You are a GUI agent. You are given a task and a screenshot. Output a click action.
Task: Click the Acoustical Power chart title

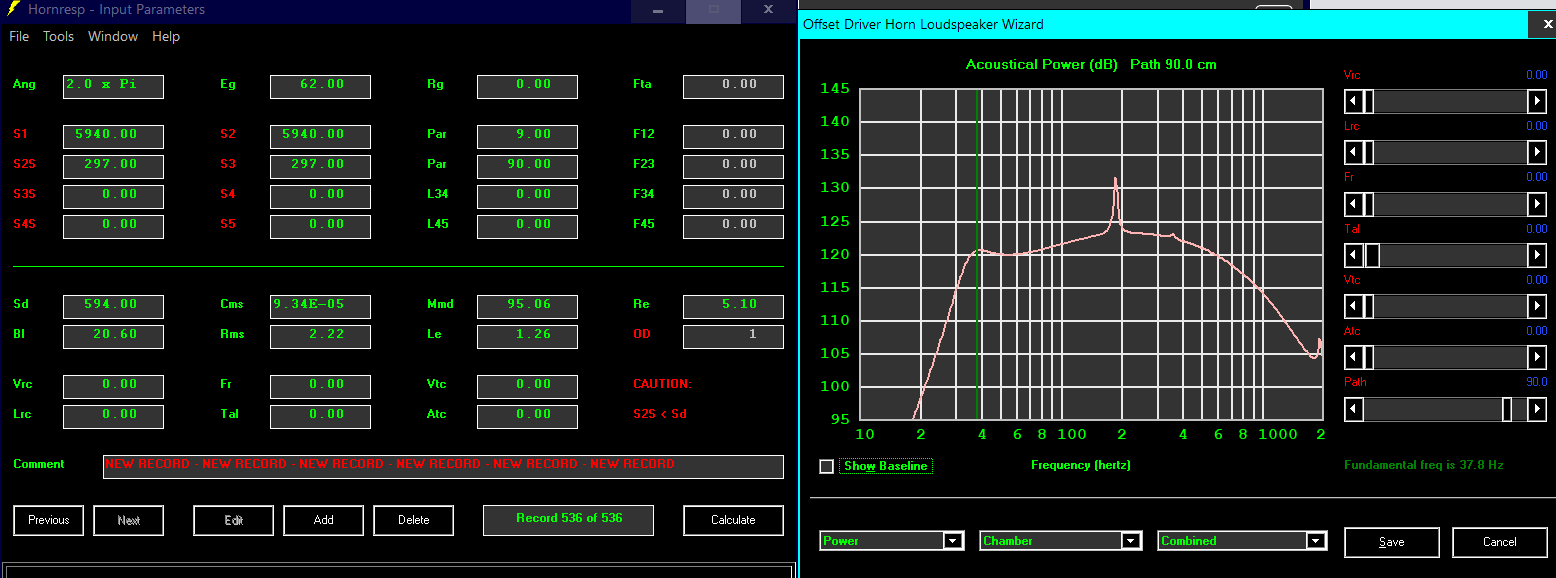[x=1091, y=64]
